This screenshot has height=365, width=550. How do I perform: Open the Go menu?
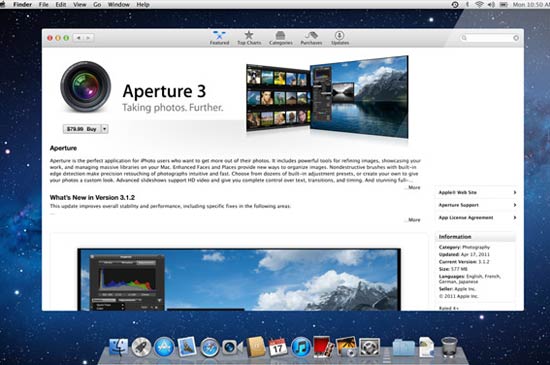(x=97, y=5)
